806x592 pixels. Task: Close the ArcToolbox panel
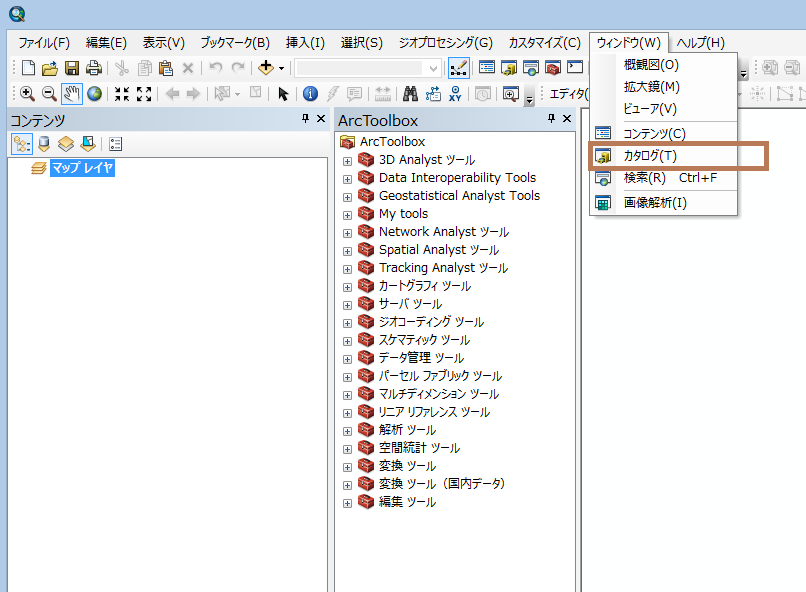pyautogui.click(x=567, y=119)
